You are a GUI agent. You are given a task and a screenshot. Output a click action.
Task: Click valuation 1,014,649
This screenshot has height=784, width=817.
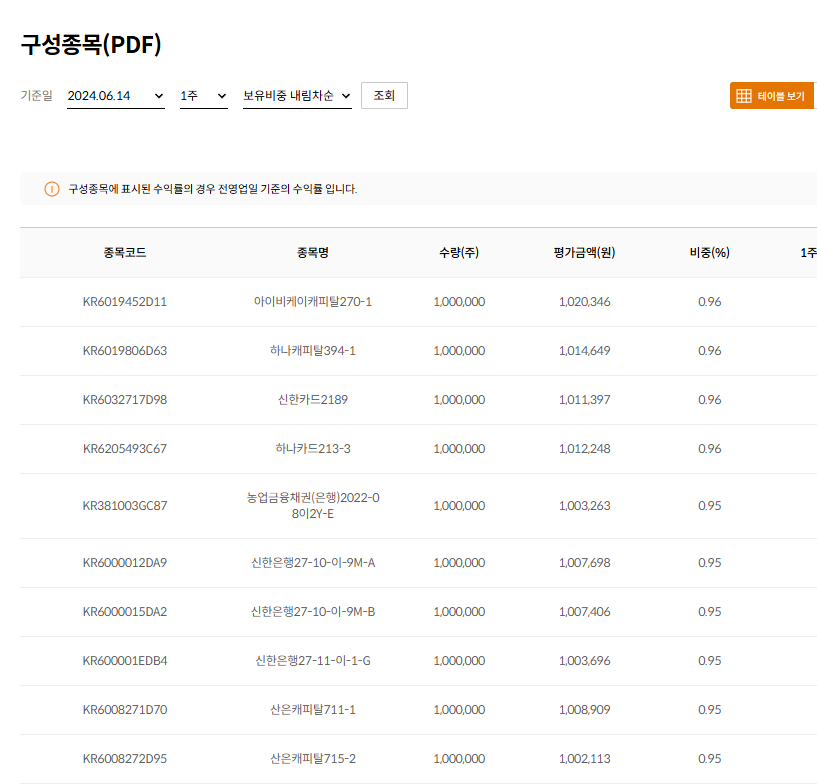584,351
